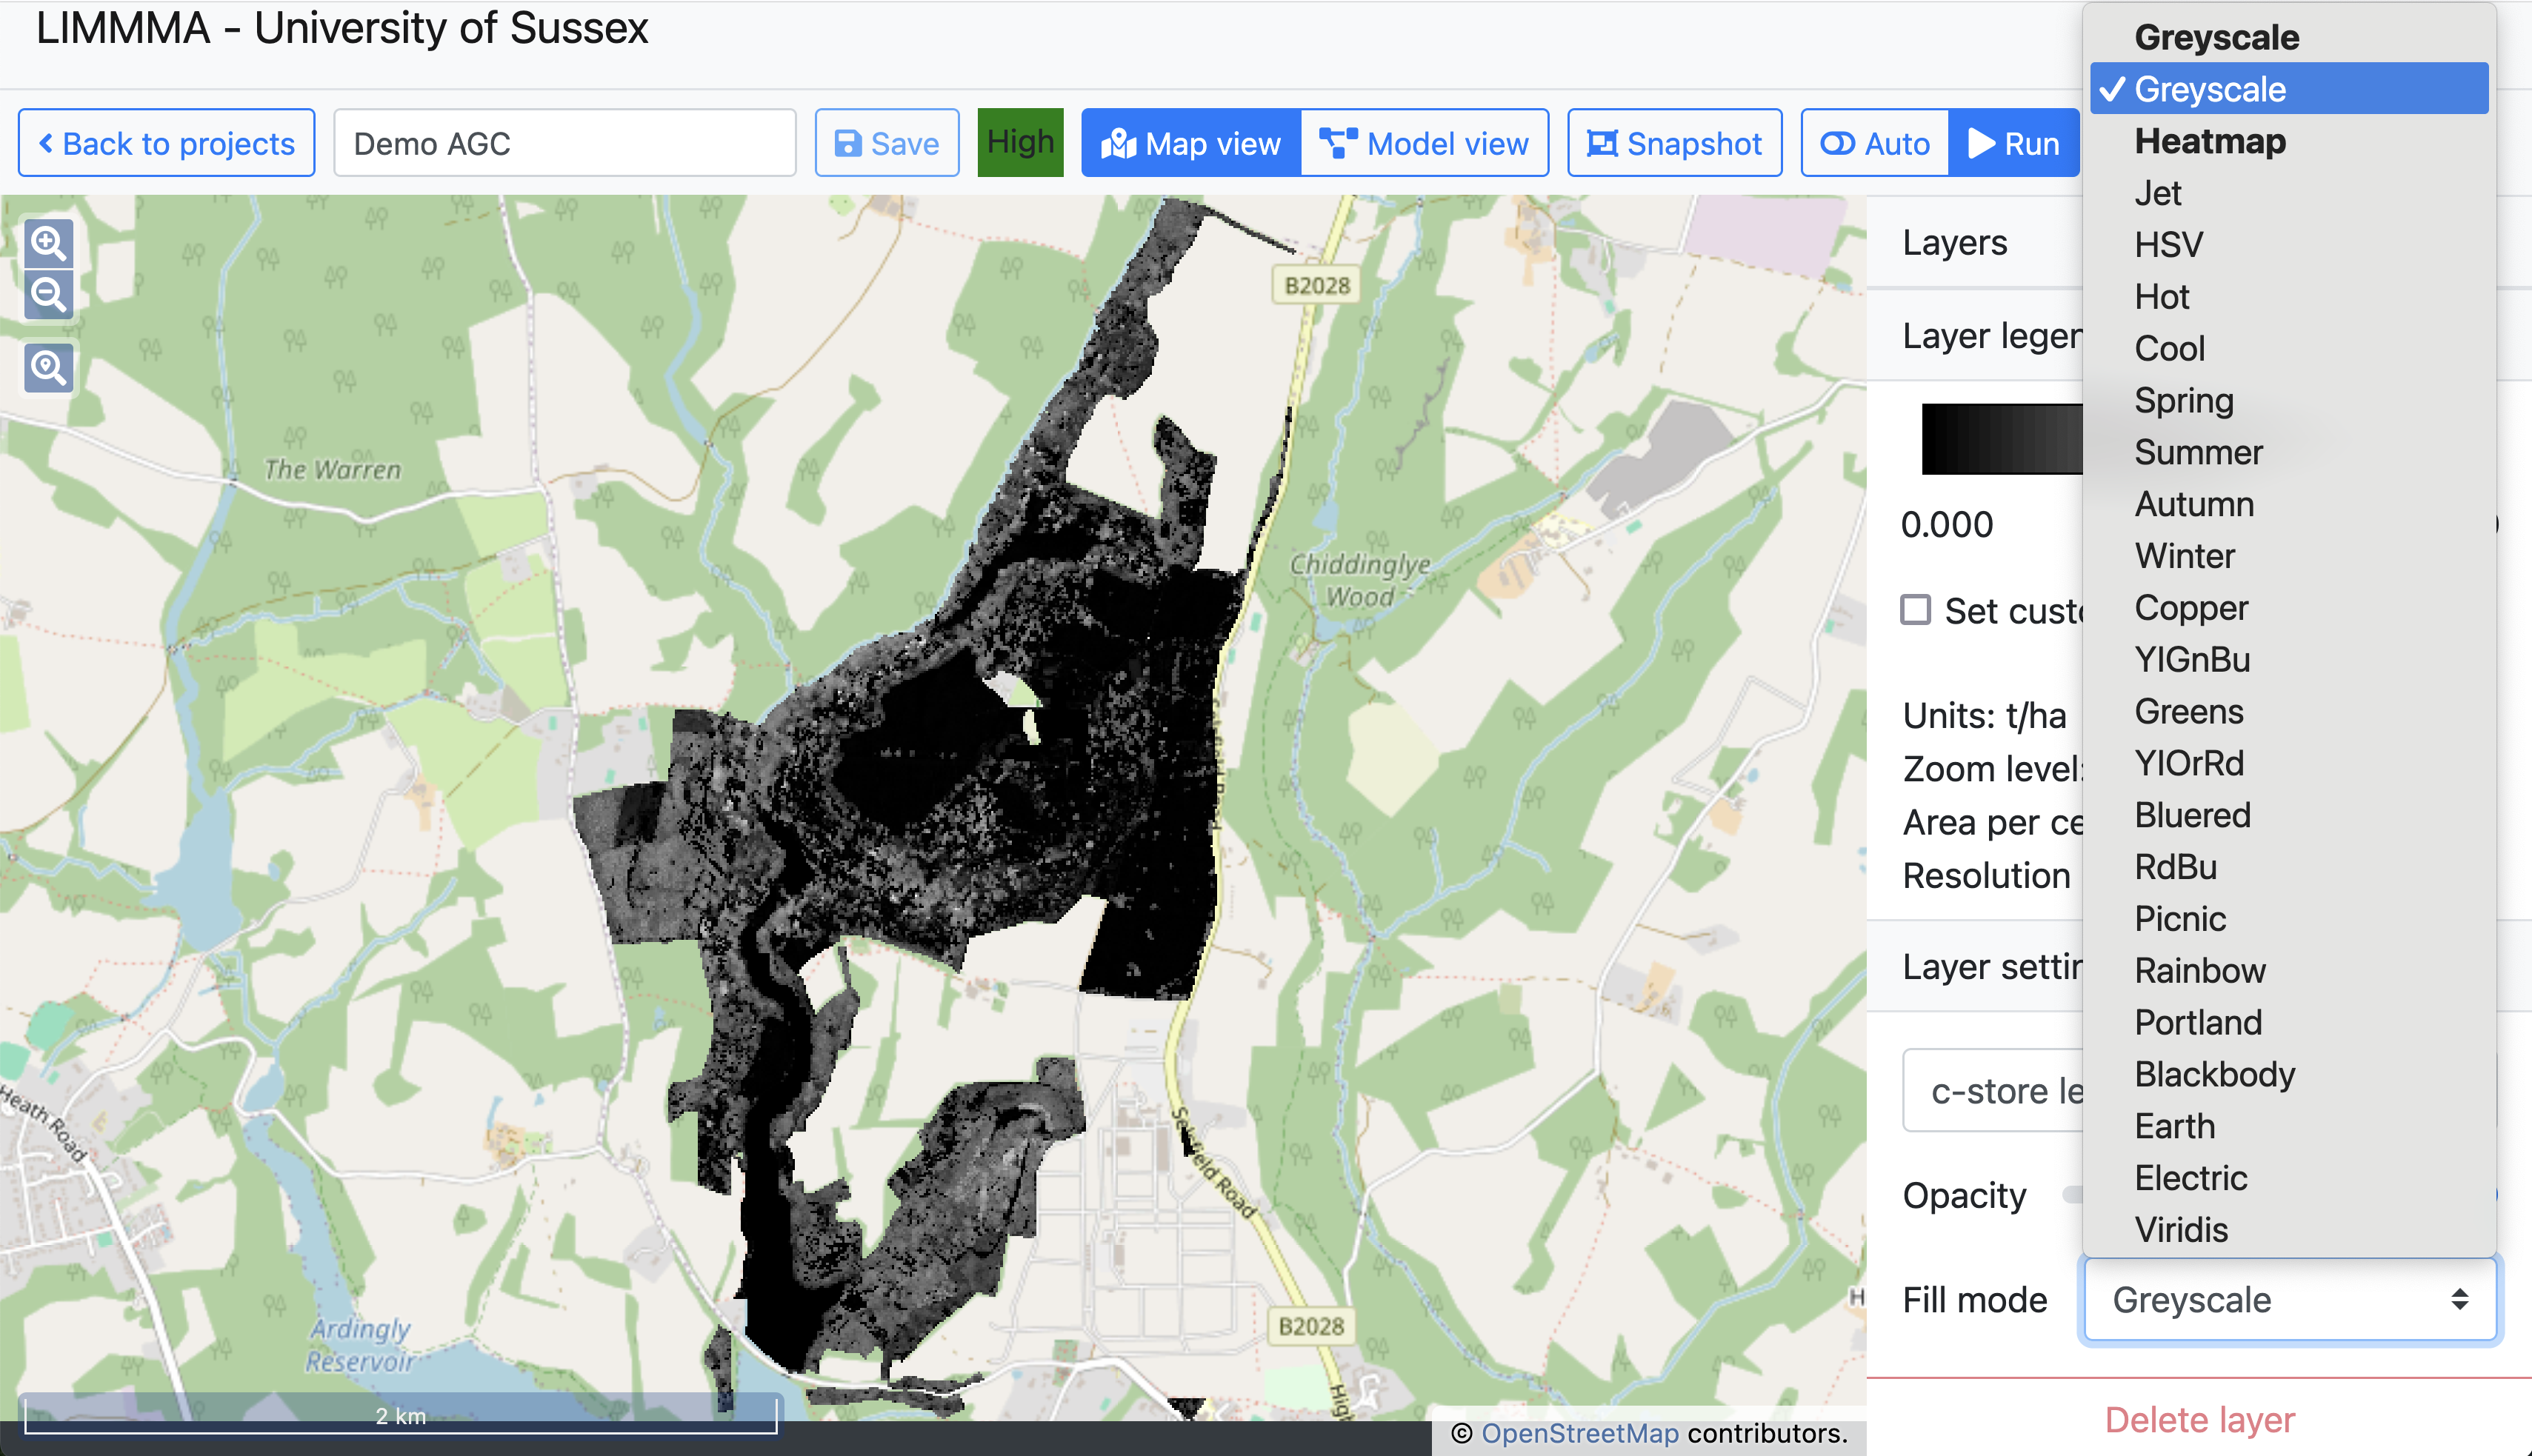Click the Snapshot button

tap(1674, 144)
